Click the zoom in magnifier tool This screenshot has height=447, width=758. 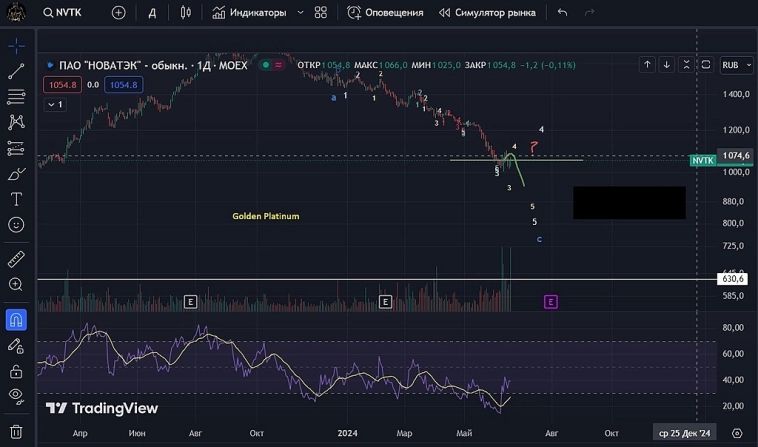16,285
